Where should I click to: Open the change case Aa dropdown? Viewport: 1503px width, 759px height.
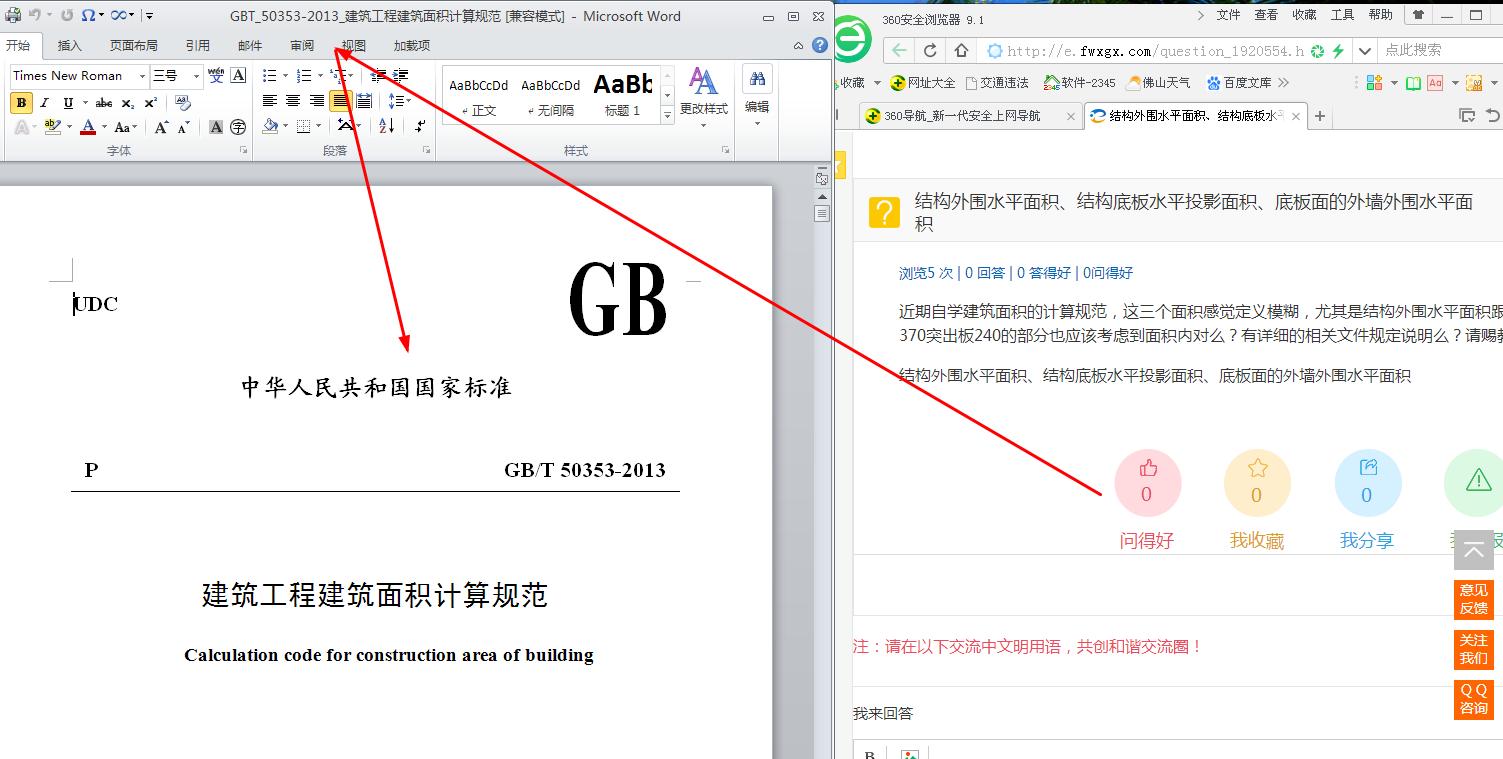pos(126,127)
